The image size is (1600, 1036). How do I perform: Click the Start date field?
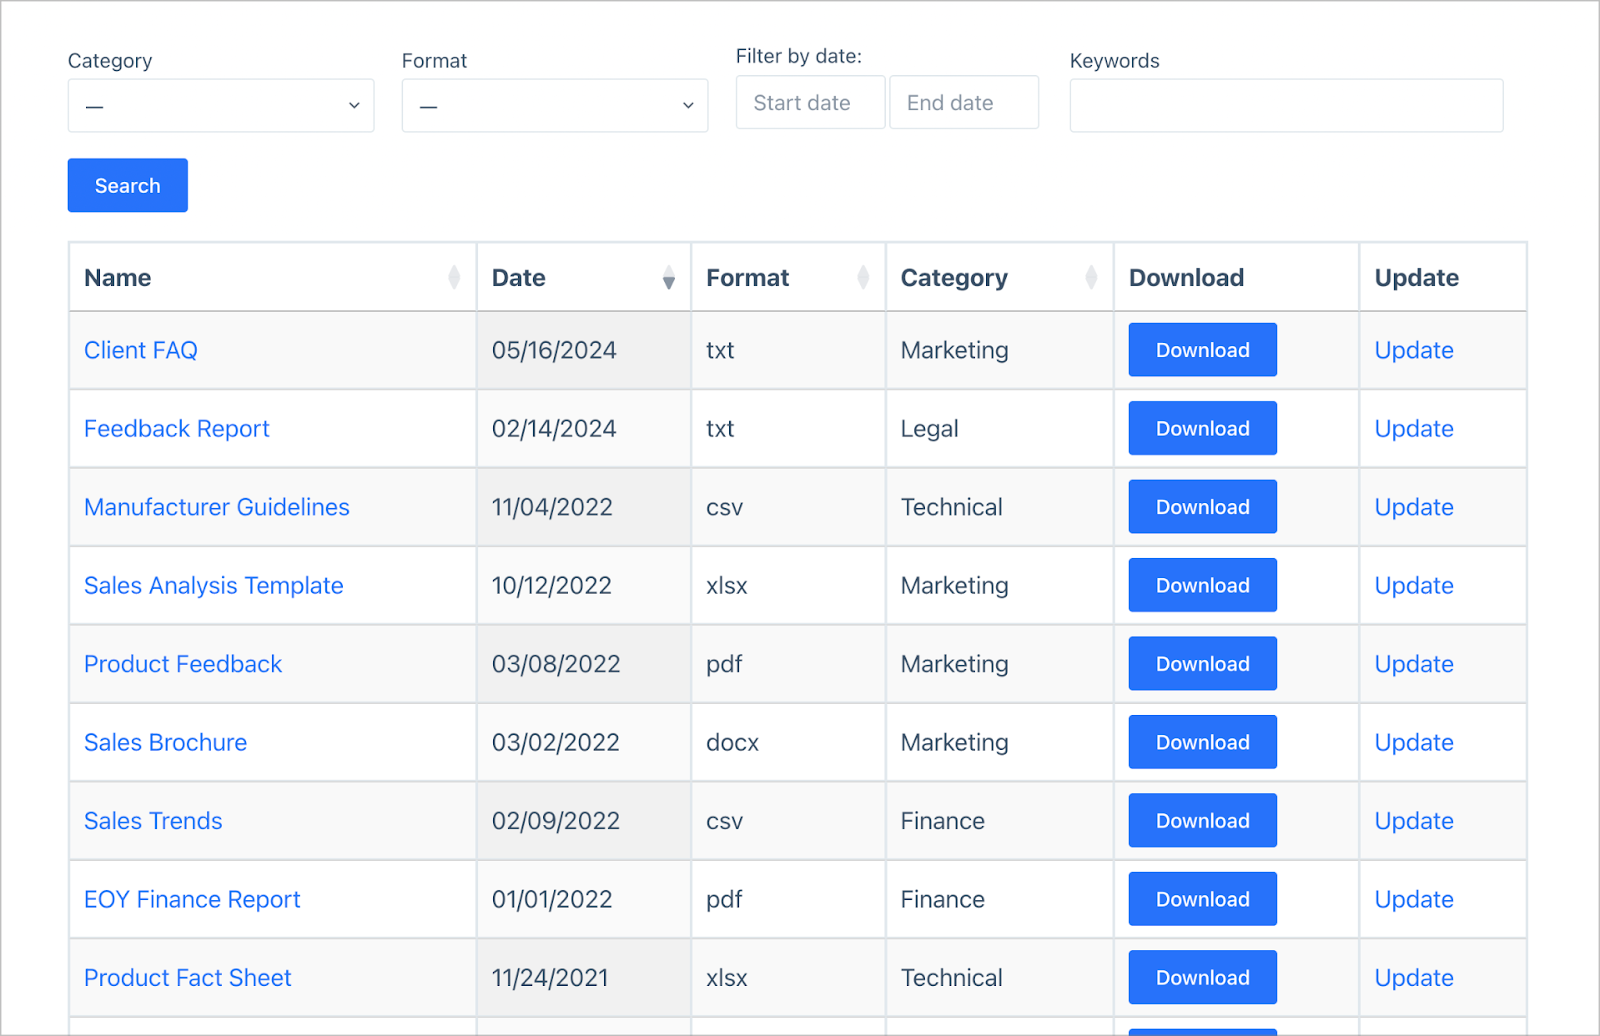click(811, 103)
